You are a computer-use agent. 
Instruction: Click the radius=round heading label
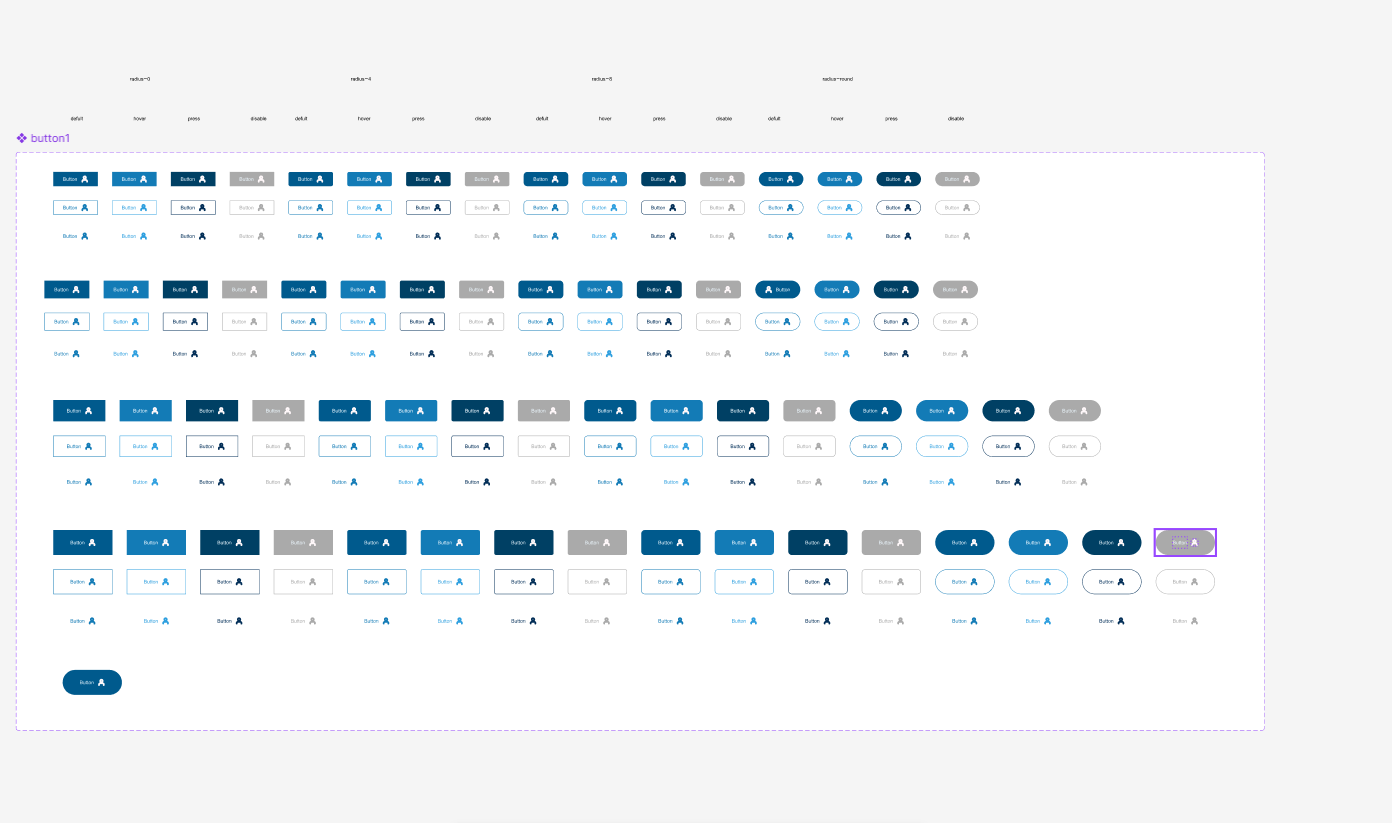837,79
